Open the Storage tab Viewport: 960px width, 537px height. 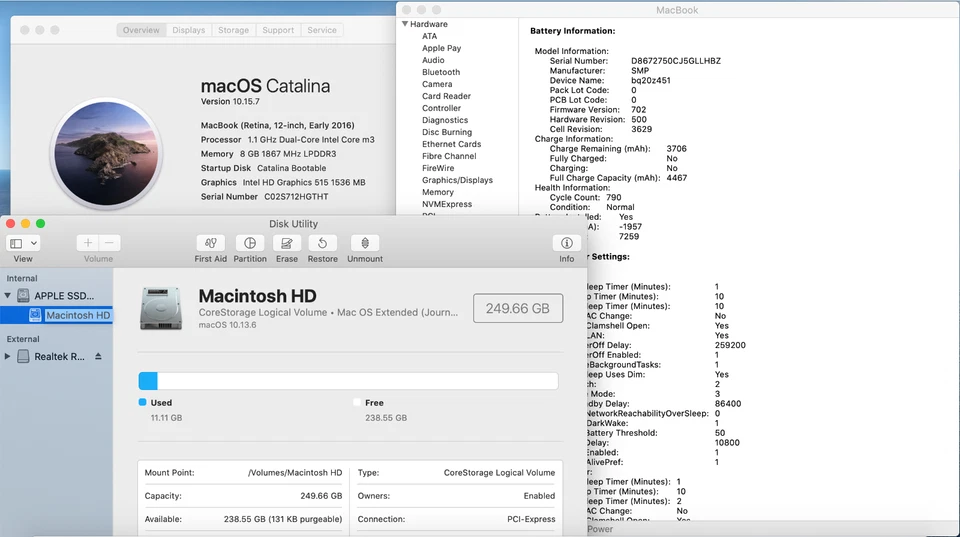[x=233, y=30]
